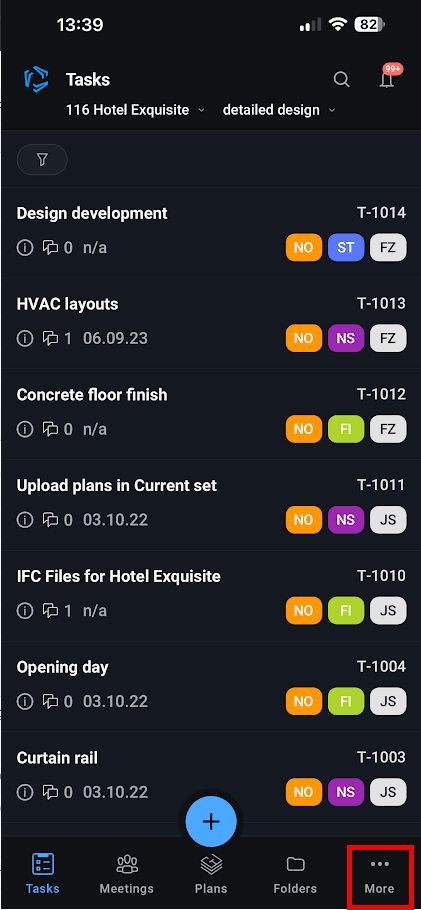This screenshot has height=910, width=421.
Task: Tap the filter funnel icon
Action: point(42,160)
